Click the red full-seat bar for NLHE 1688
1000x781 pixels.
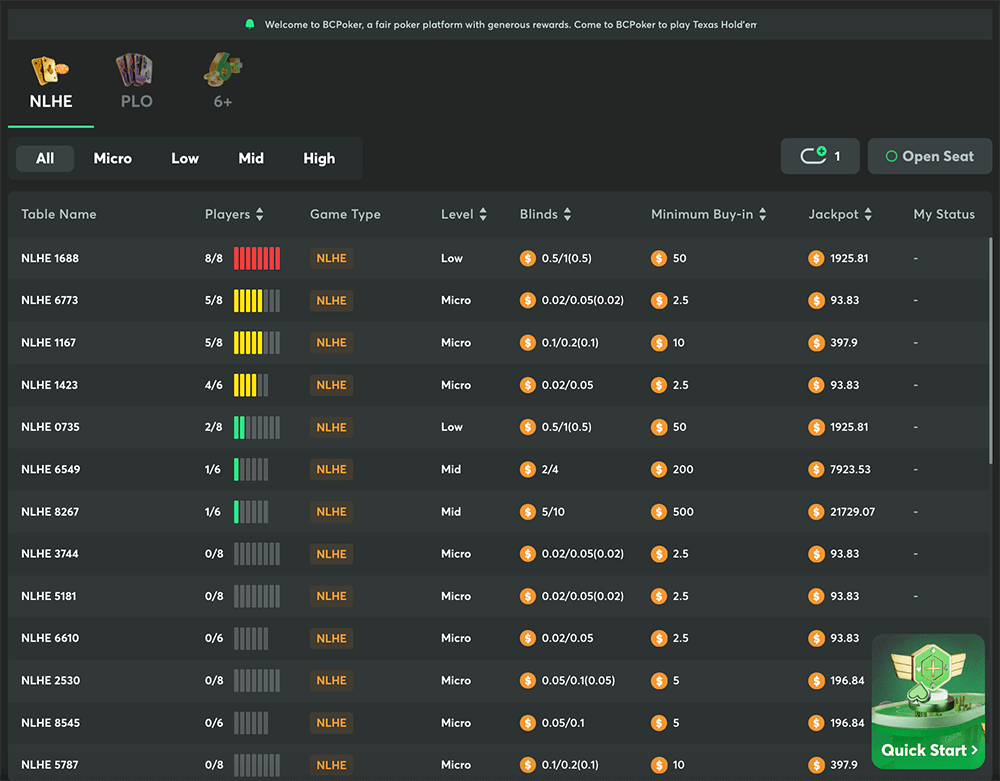point(256,258)
